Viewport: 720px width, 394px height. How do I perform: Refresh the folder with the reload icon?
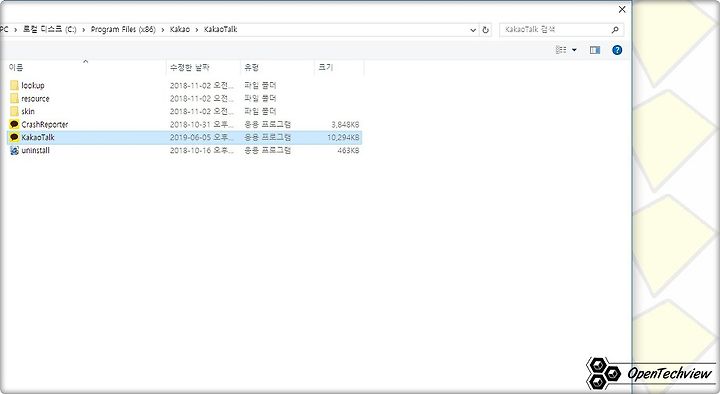tap(485, 30)
